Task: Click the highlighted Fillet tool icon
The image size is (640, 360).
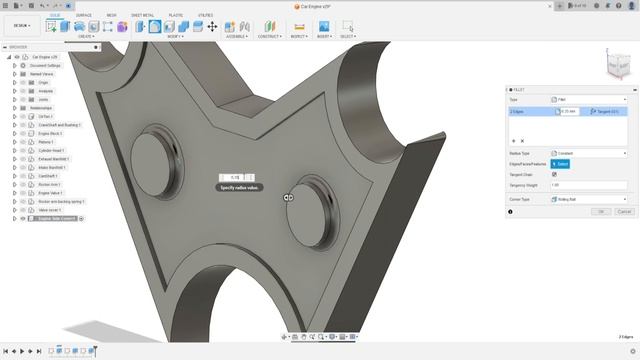Action: (155, 27)
